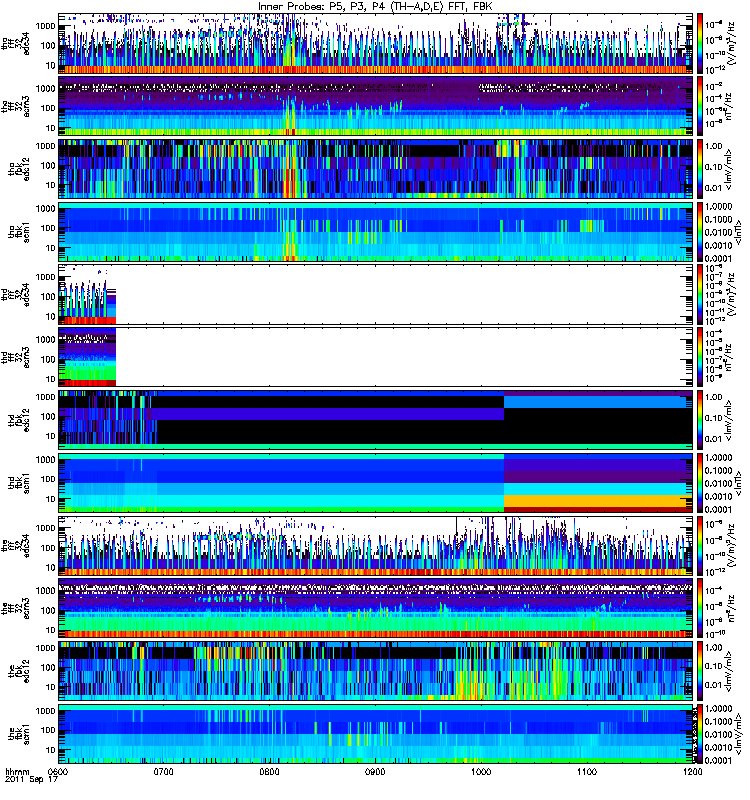The width and height of the screenshot is (750, 800).
Task: Select the 'the fbk edc12' y-axis label
Action: (x=19, y=671)
